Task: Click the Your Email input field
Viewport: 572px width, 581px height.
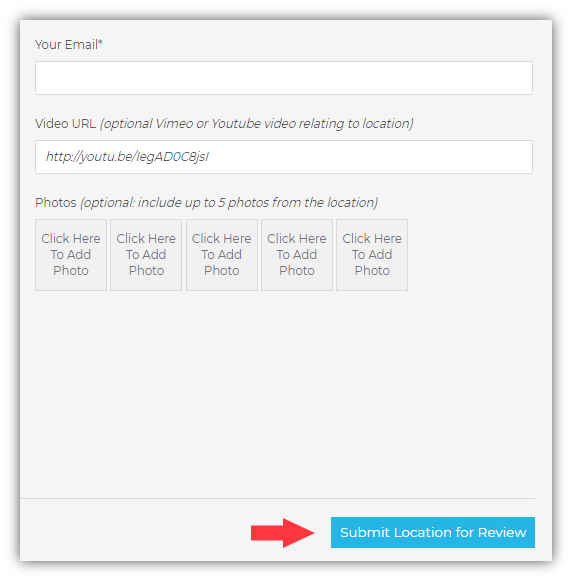Action: point(284,78)
